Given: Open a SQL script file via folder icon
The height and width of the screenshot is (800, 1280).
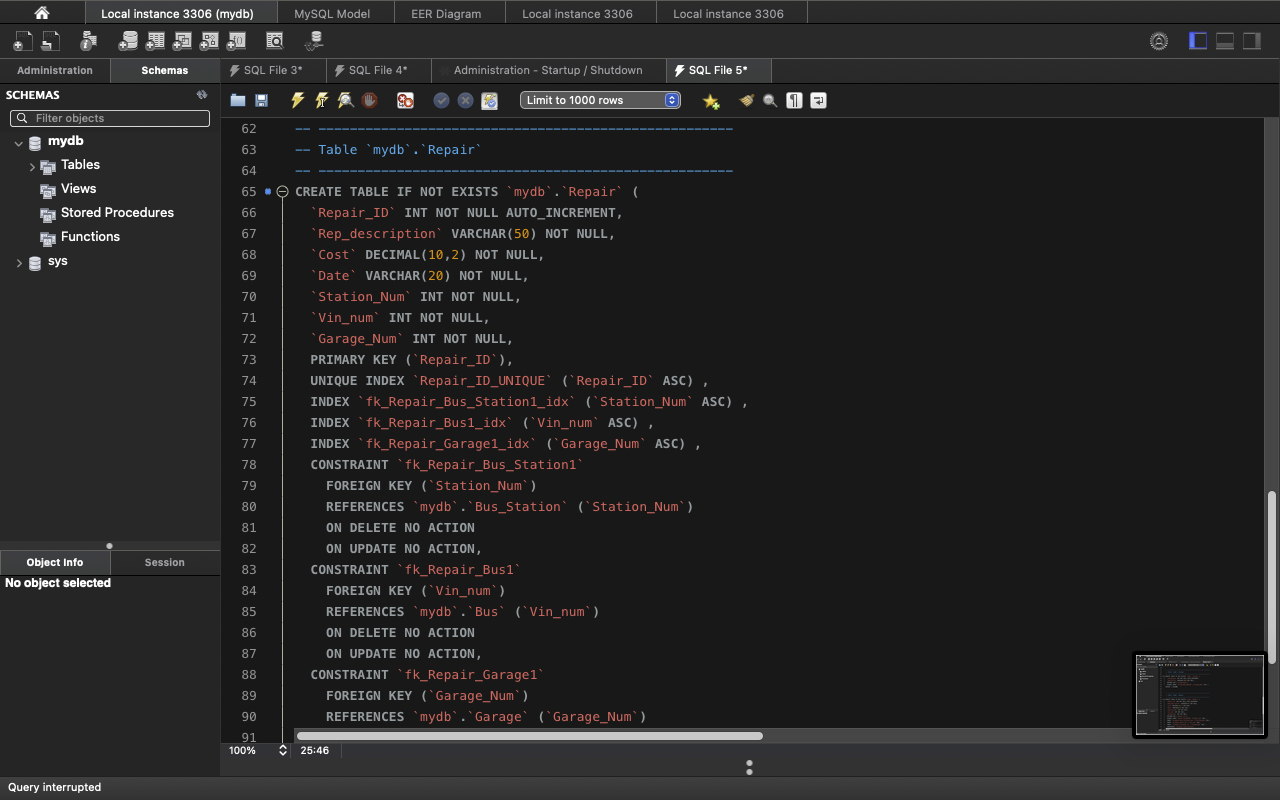Looking at the screenshot, I should pos(238,100).
